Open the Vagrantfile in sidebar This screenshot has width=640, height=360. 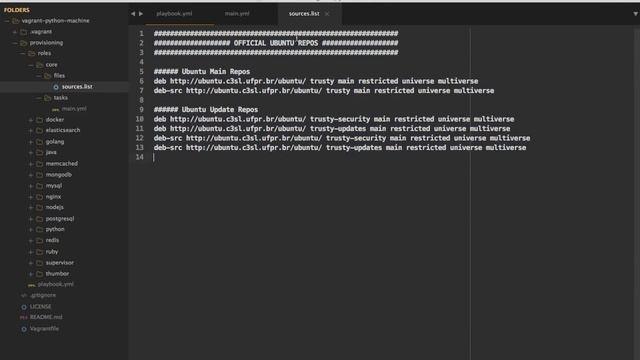pyautogui.click(x=44, y=328)
